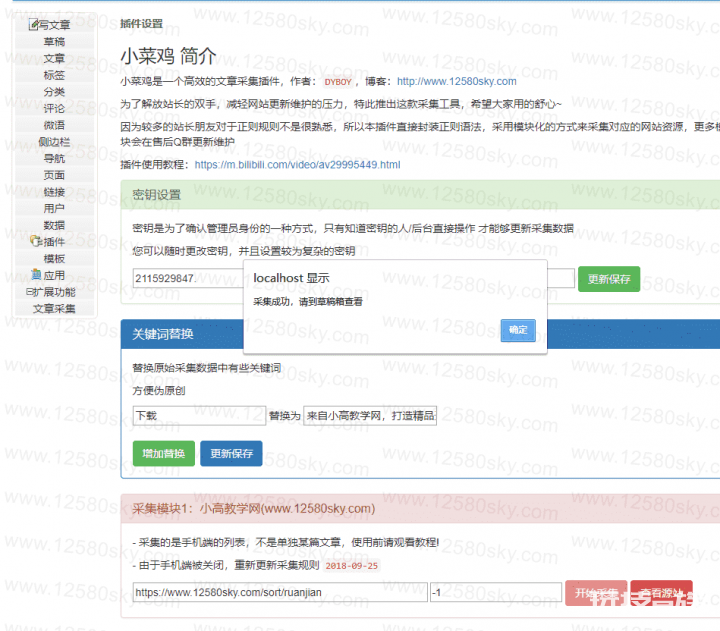720x631 pixels.
Task: Open 标签 in sidebar menu
Action: (x=54, y=75)
